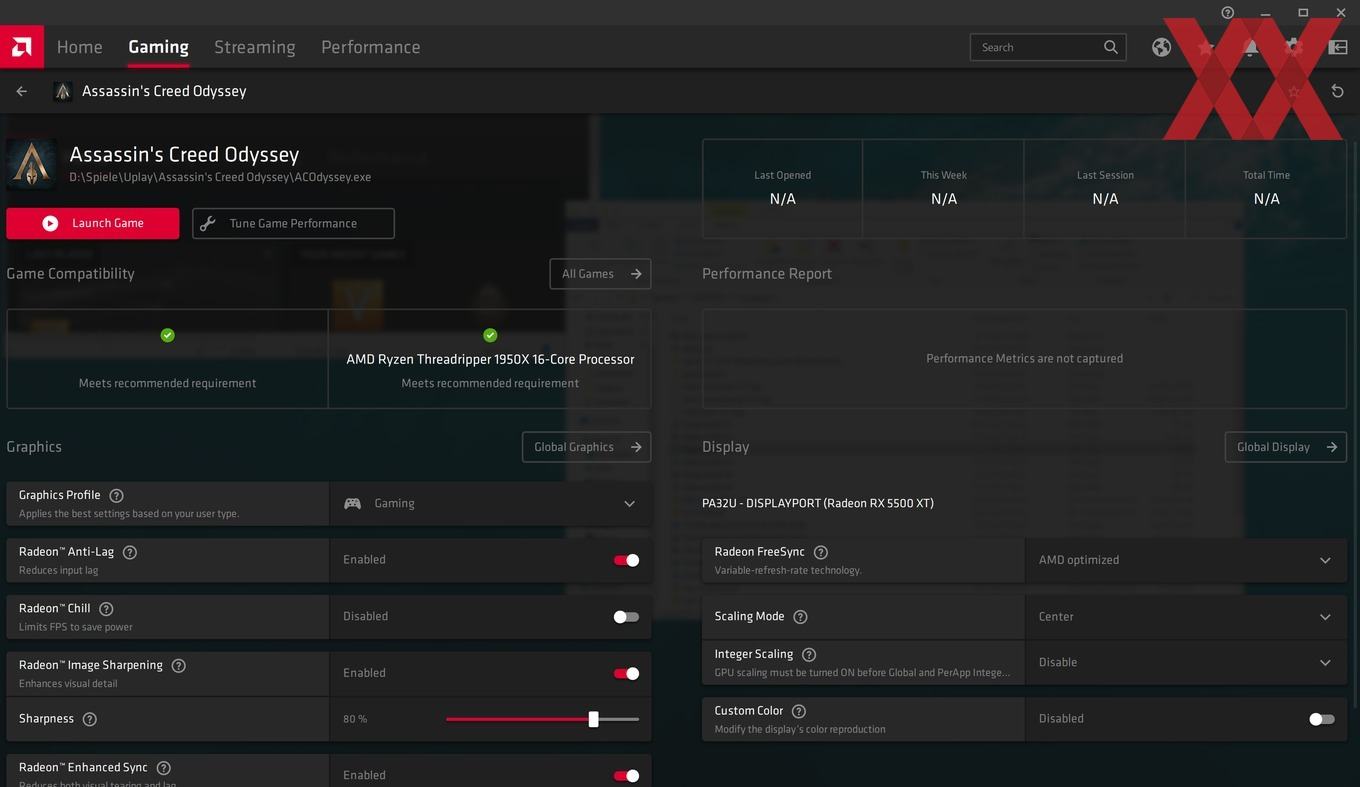Click help icon next to Graphics Profile
1360x787 pixels.
click(116, 496)
